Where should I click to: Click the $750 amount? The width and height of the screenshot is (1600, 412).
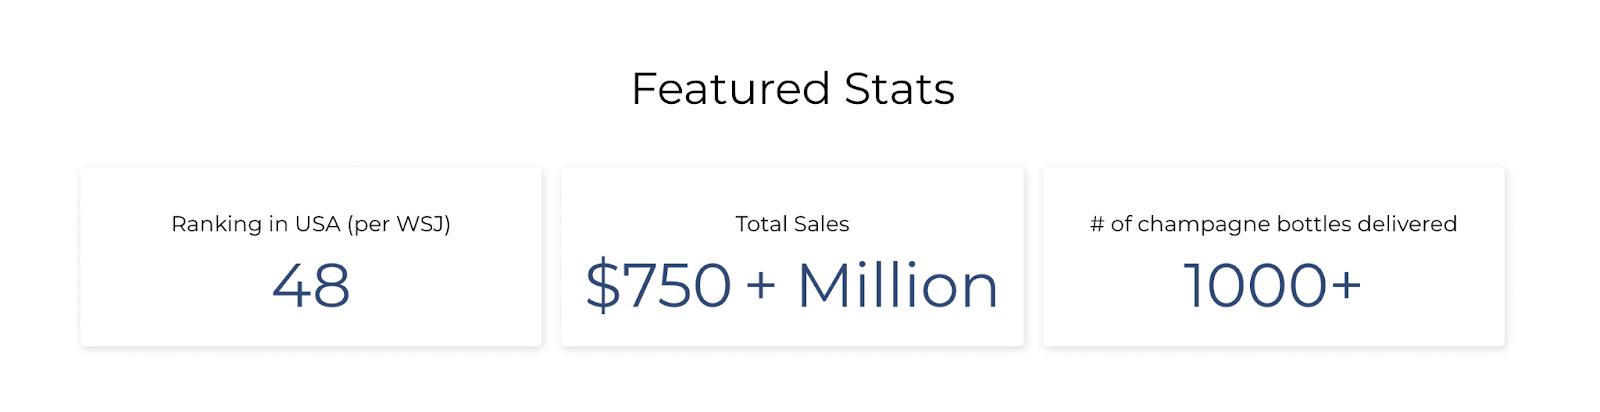pos(658,286)
